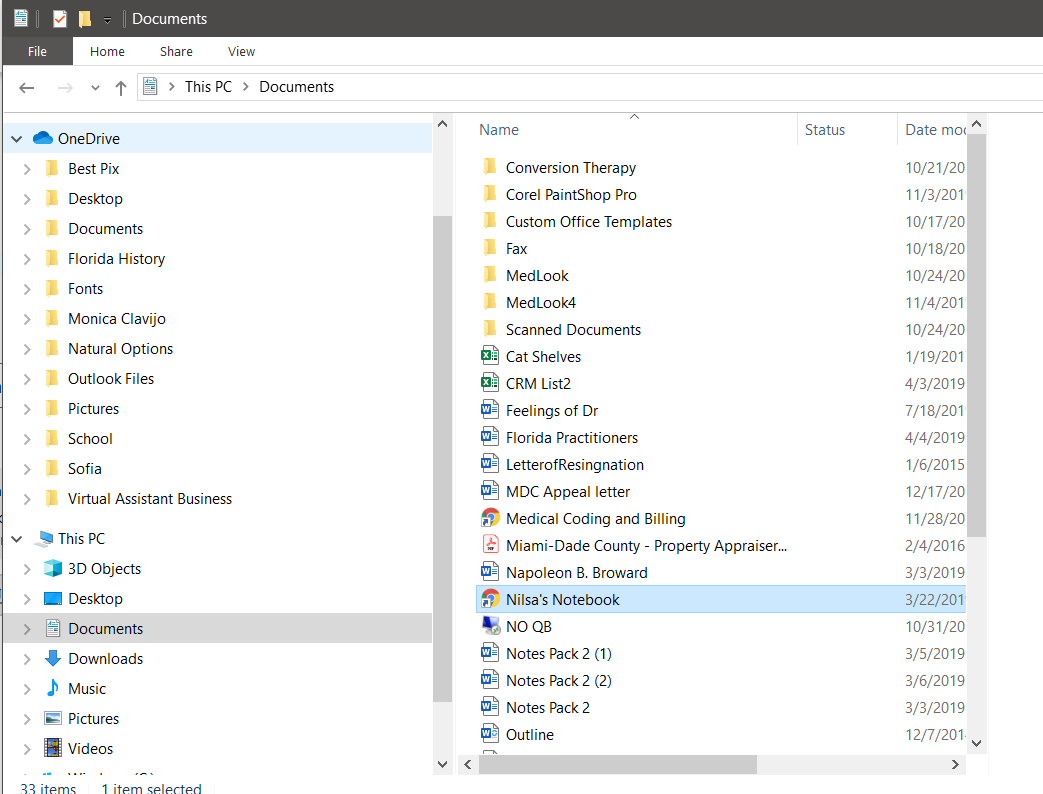
Task: Click the Desktop icon under This PC
Action: coord(53,598)
